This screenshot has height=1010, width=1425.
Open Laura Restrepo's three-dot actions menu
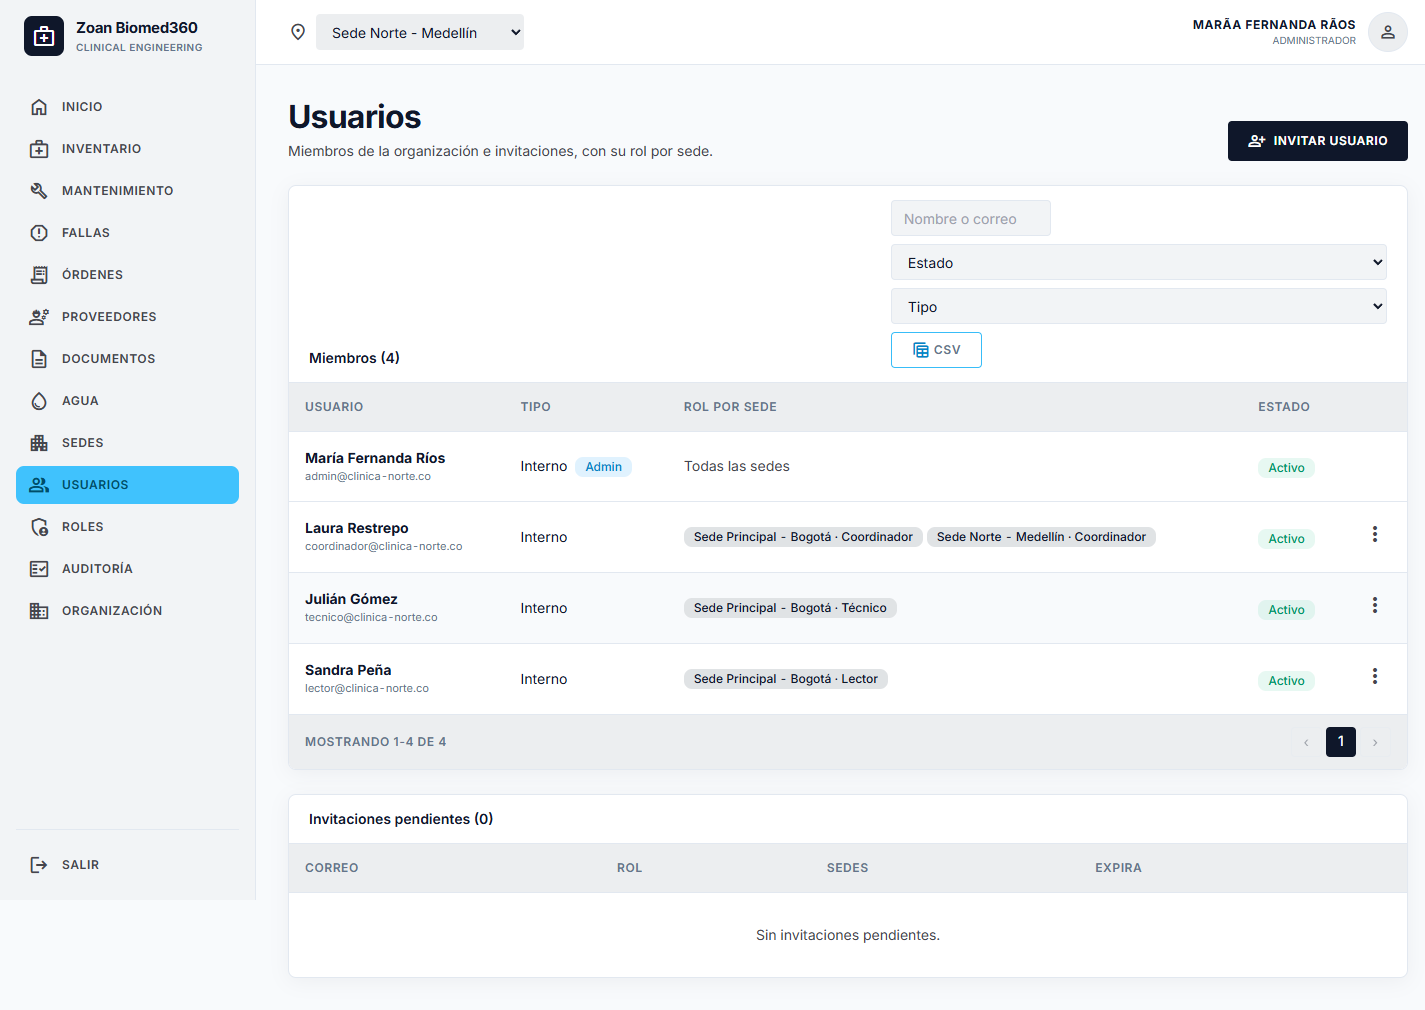coord(1375,535)
